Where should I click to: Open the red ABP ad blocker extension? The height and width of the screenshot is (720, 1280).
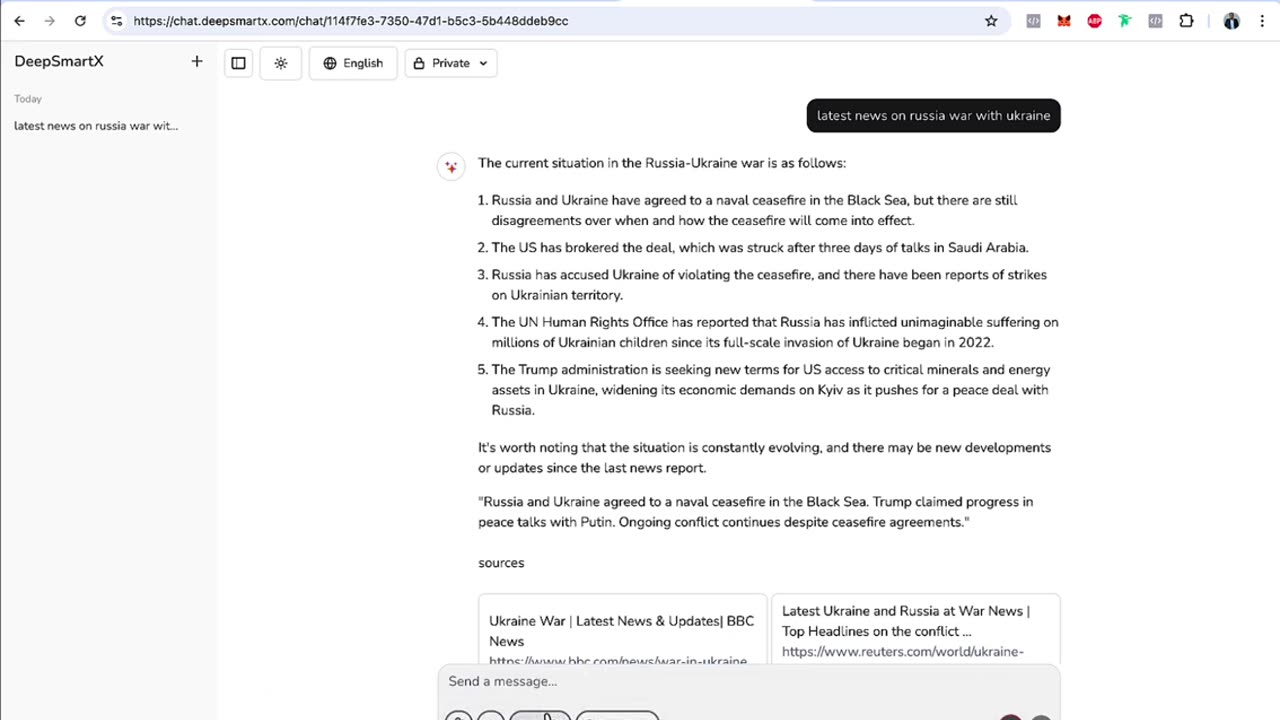pyautogui.click(x=1094, y=20)
